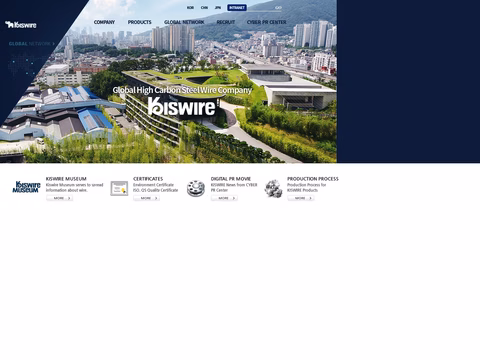The height and width of the screenshot is (360, 480).
Task: Click MORE under Certificates
Action: [147, 198]
